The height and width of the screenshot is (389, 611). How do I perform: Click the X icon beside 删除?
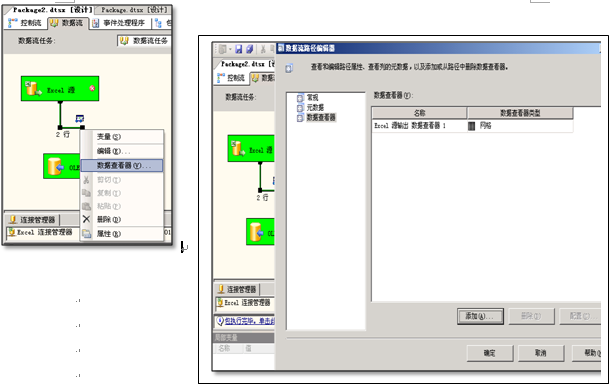coord(86,219)
